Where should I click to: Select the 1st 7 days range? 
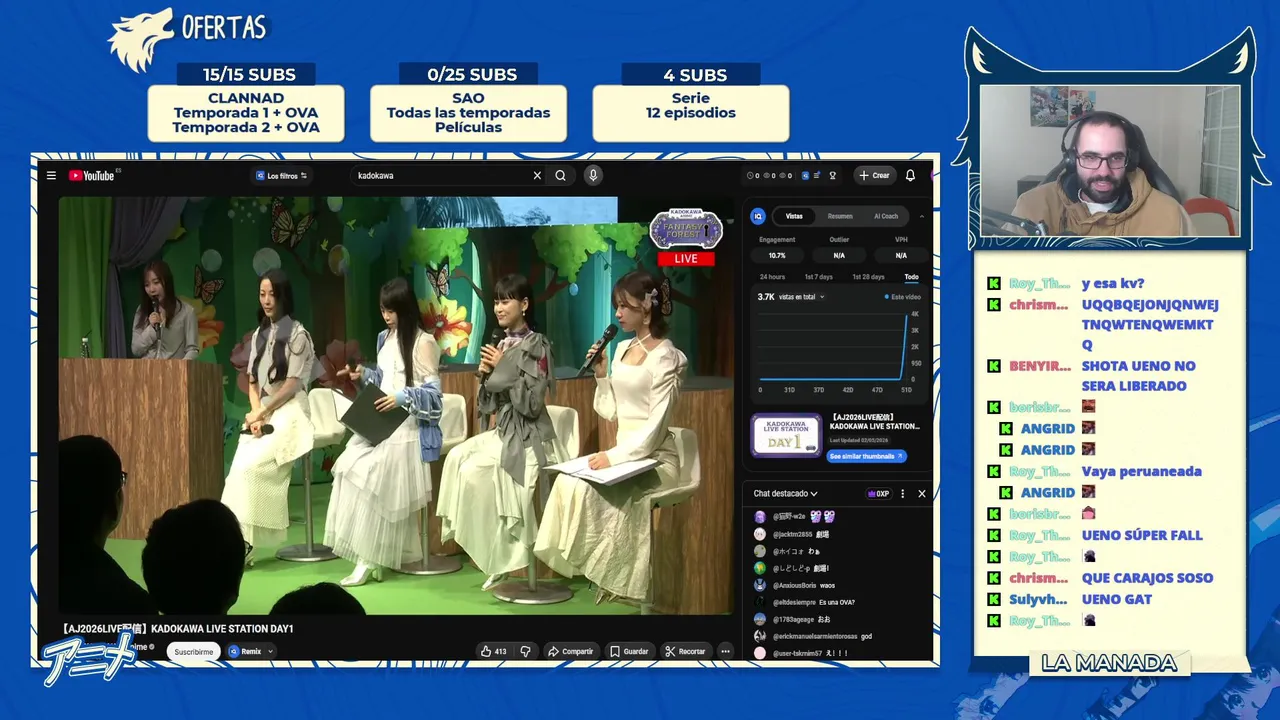pos(818,276)
